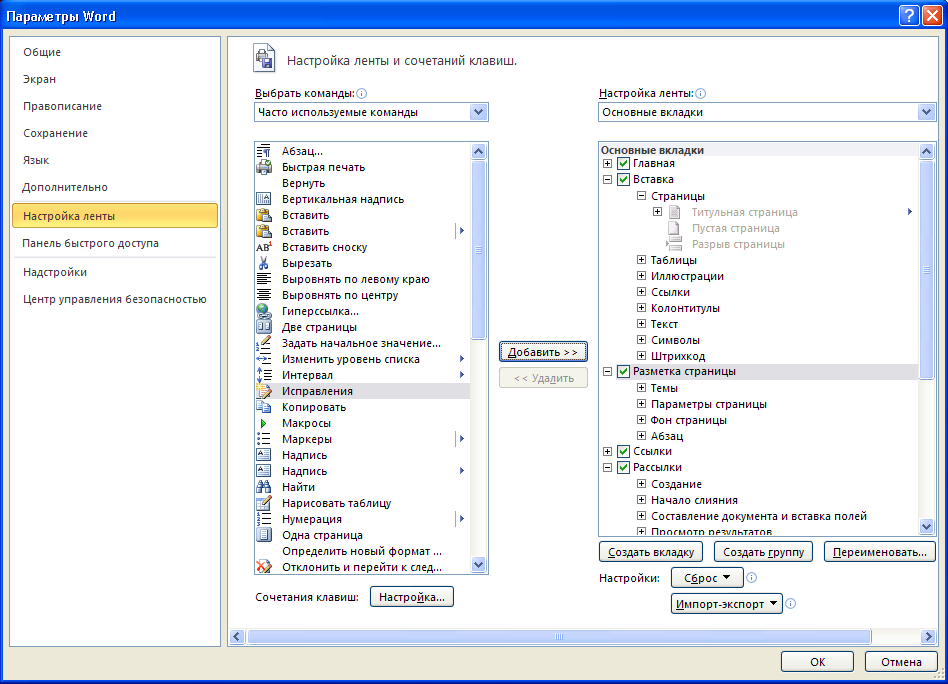Open keyboard shortcuts Настройка… button

pyautogui.click(x=412, y=597)
